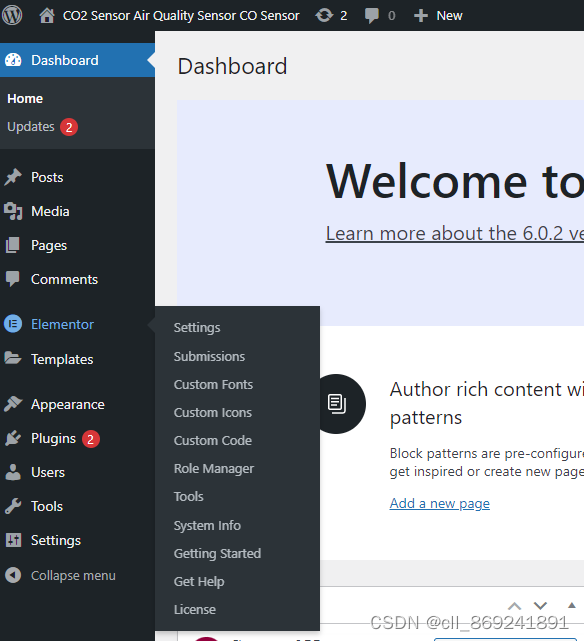Click the Pages stacked-sheets icon

point(13,245)
